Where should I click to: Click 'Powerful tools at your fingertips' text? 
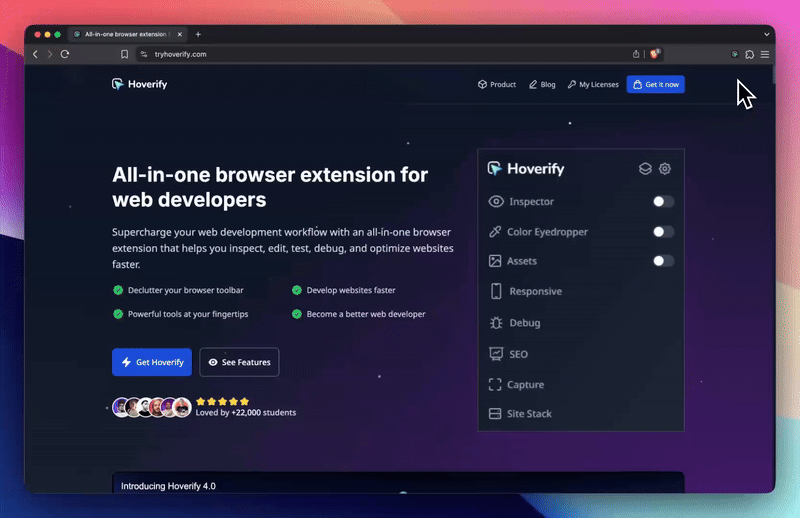pos(188,314)
